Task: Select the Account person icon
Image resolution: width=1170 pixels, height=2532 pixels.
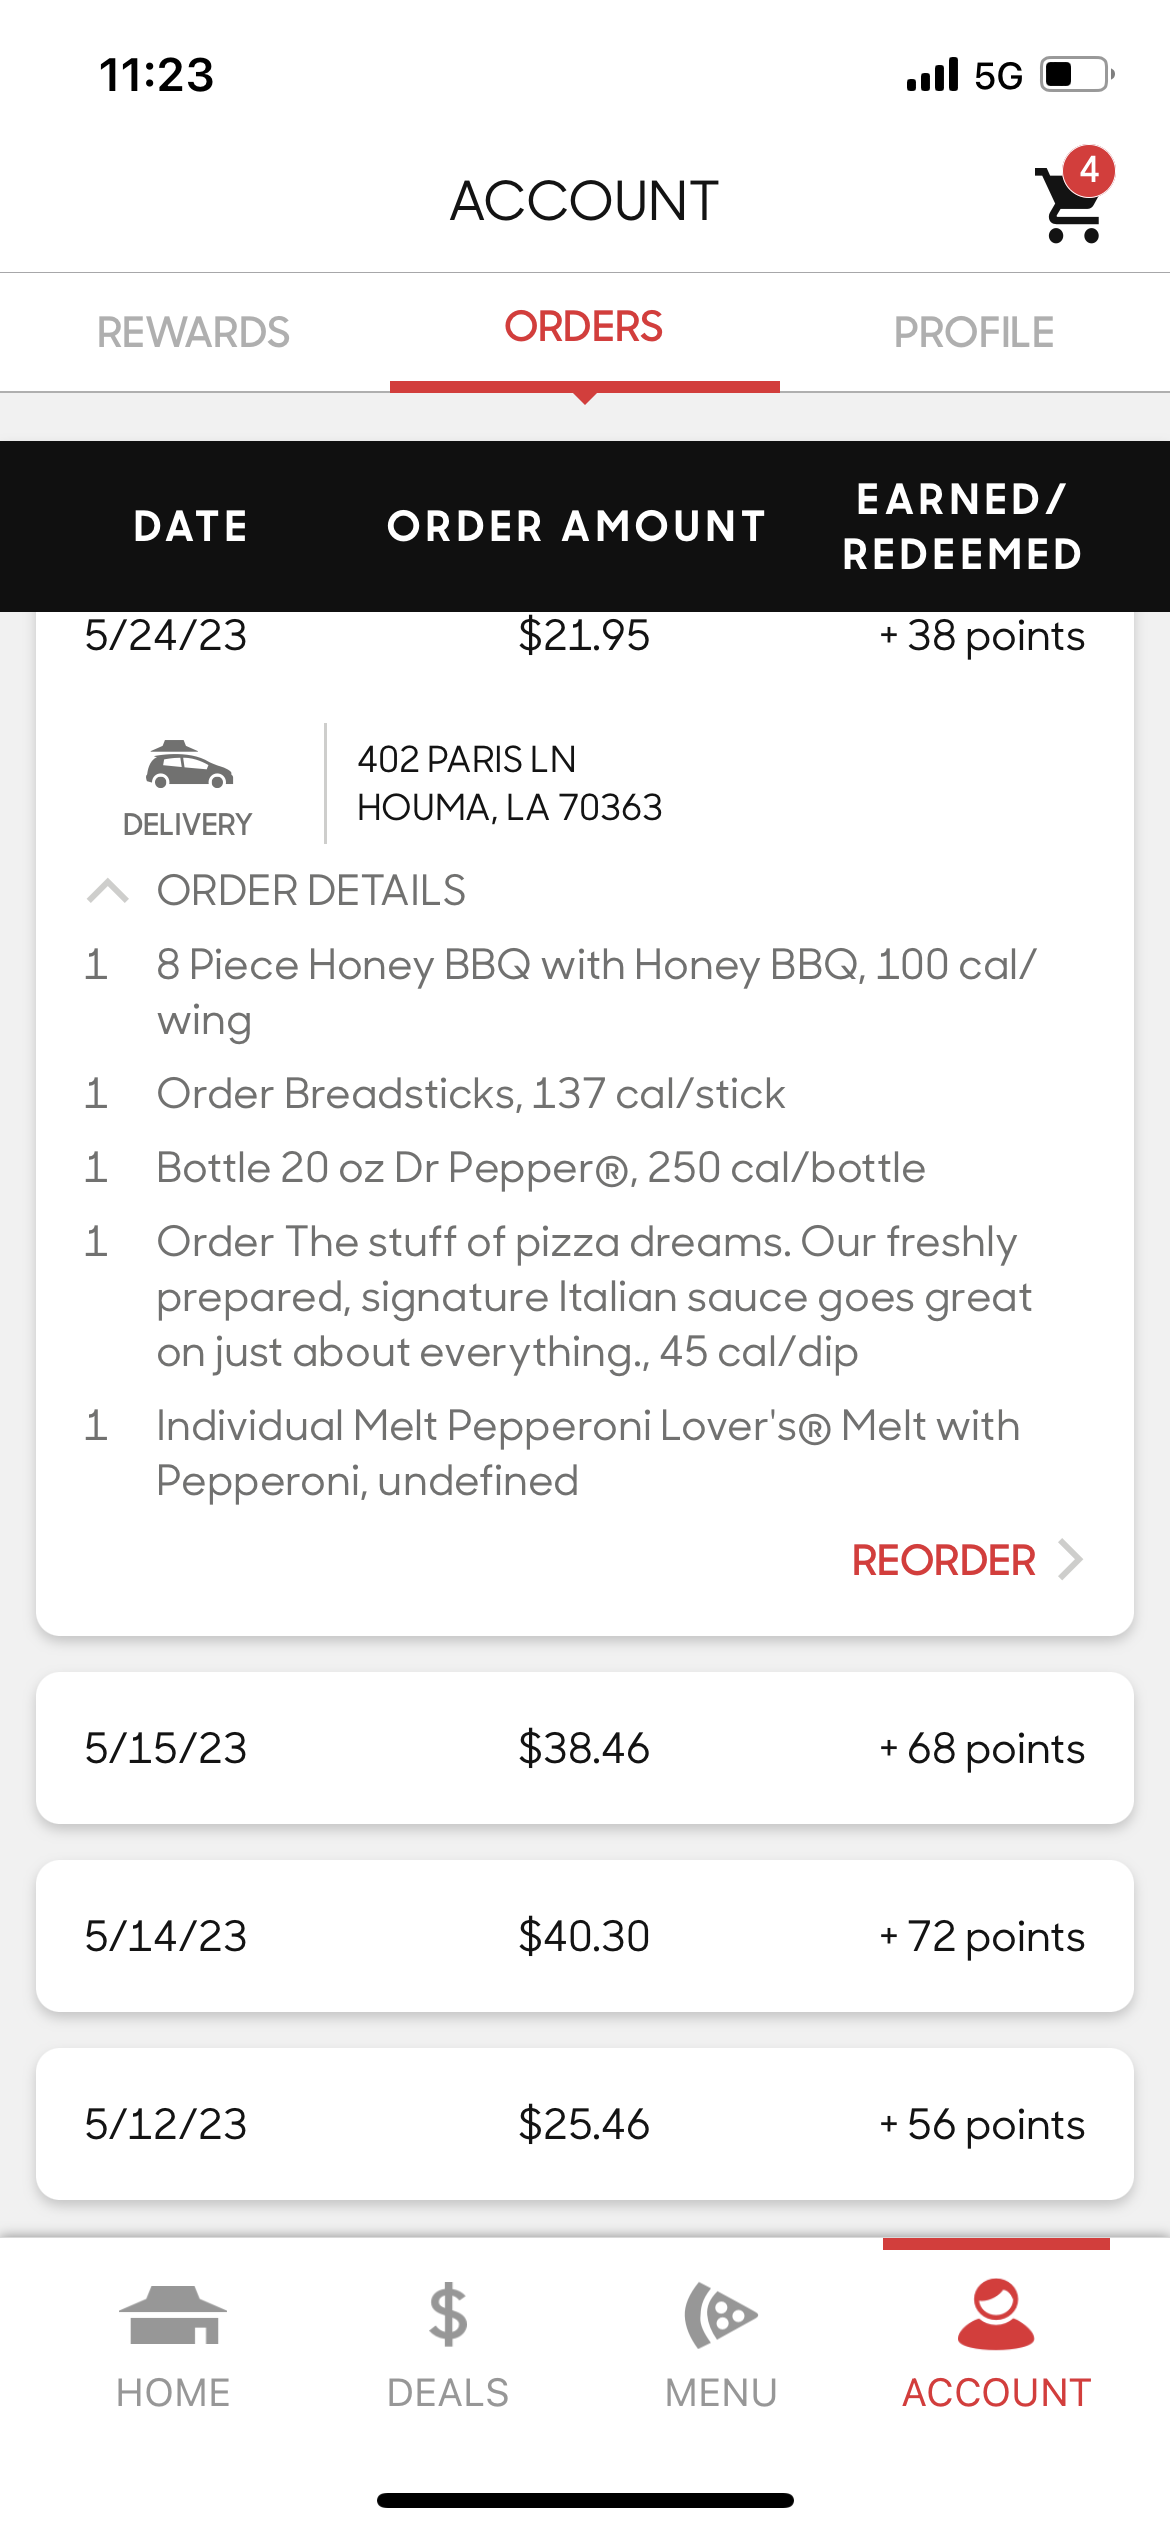Action: (996, 2315)
